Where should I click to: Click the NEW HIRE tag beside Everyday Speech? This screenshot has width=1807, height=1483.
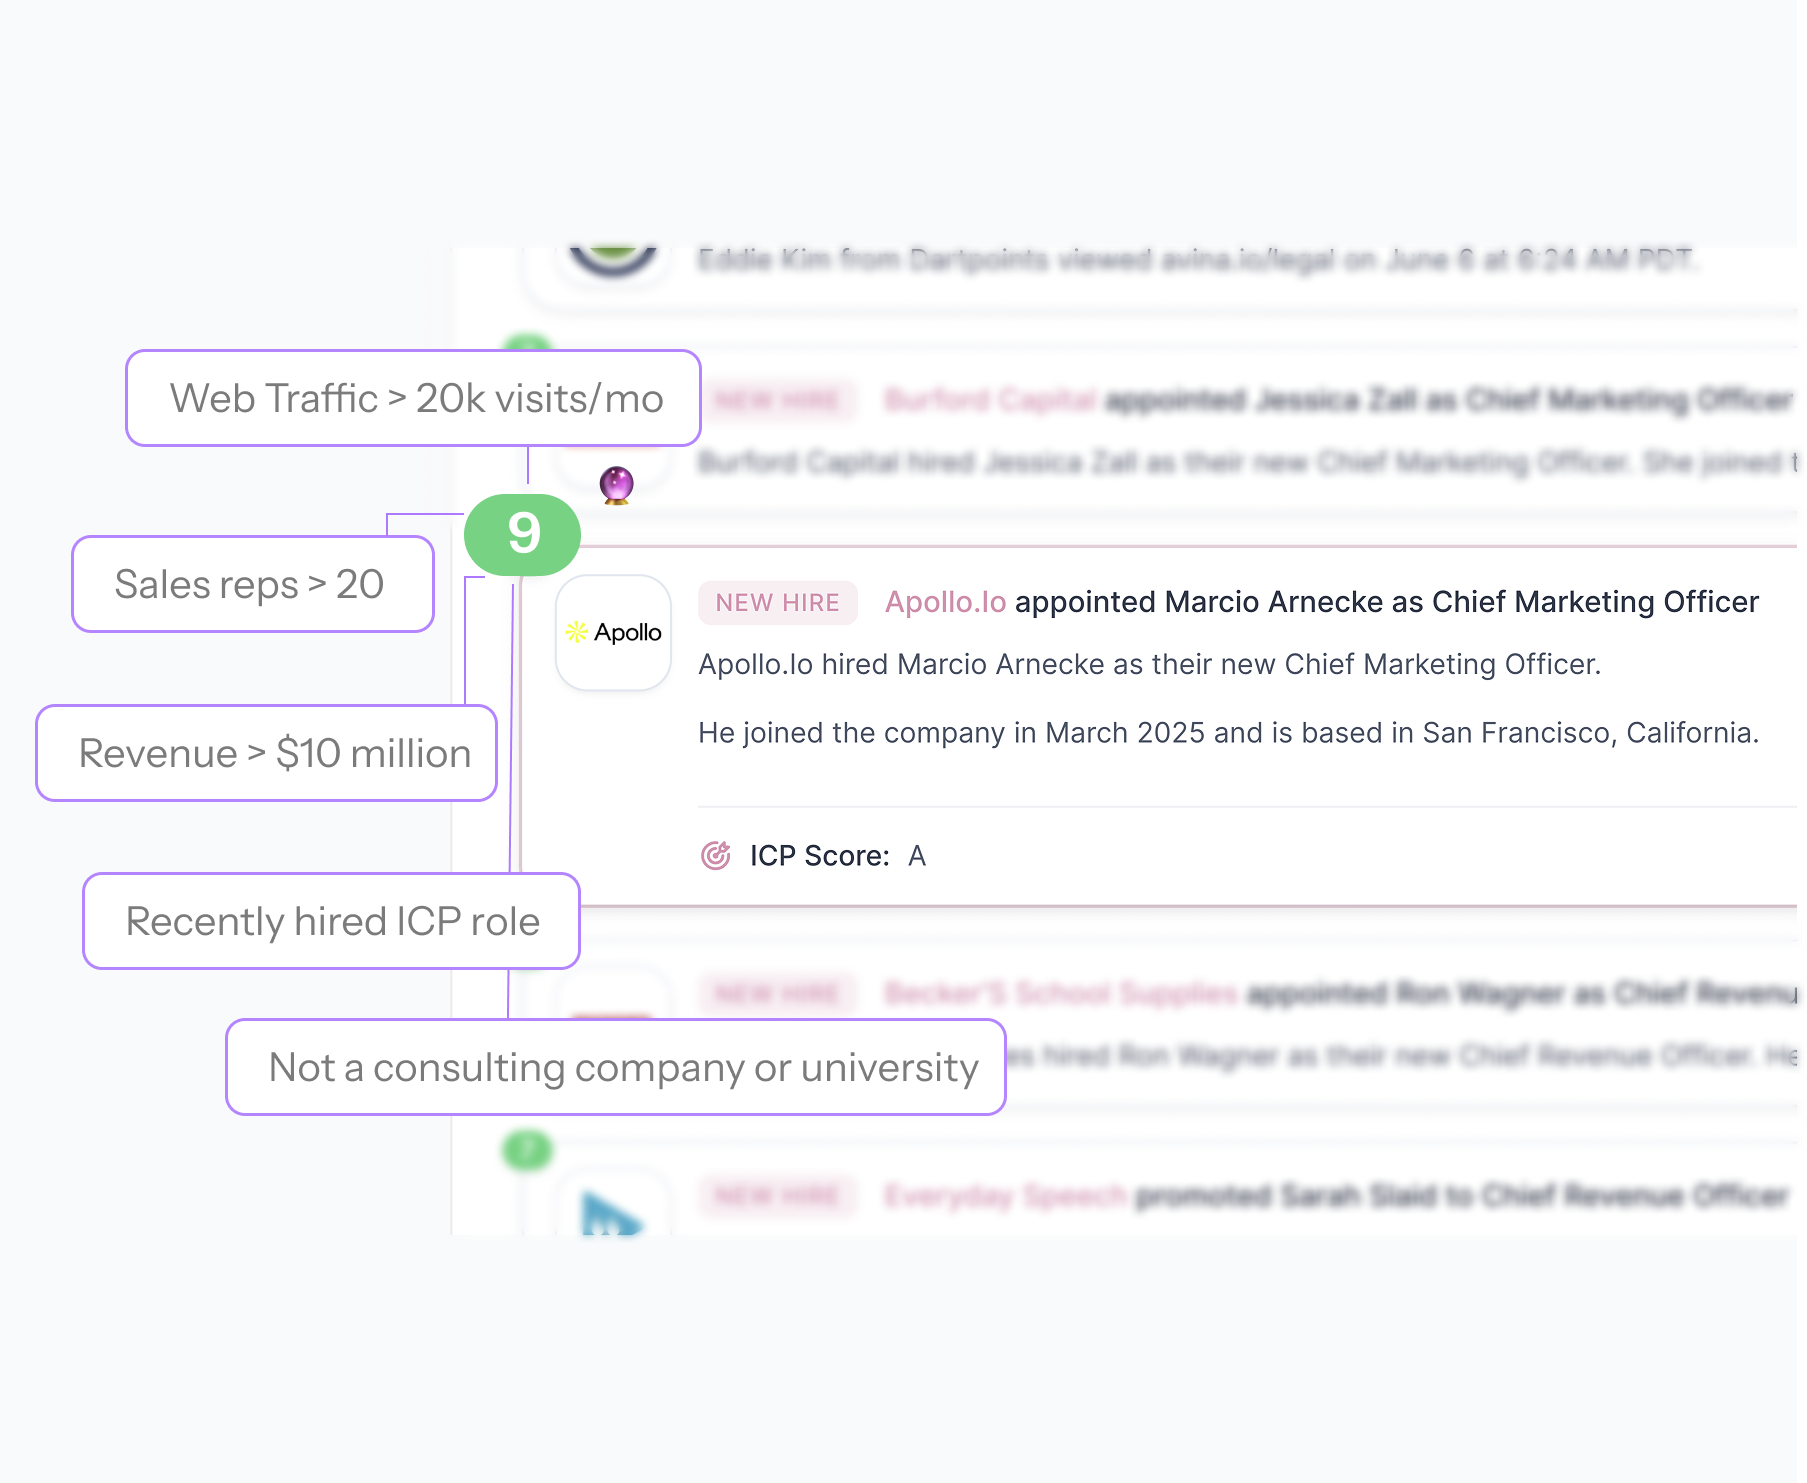pos(777,1196)
